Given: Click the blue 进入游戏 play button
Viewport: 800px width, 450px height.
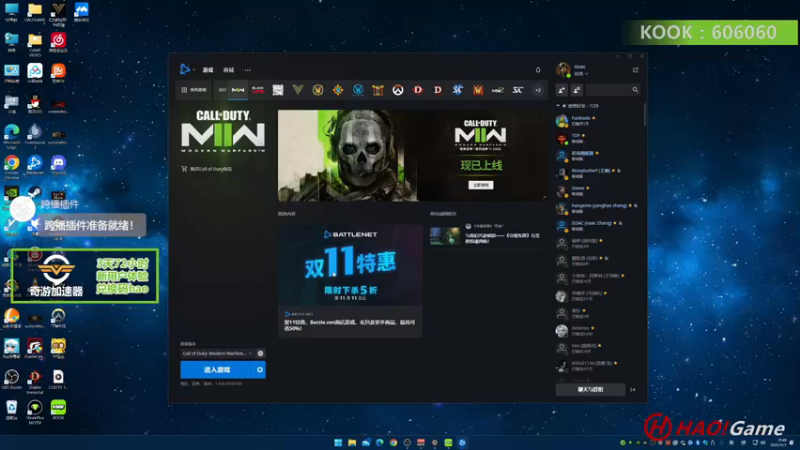Looking at the screenshot, I should pyautogui.click(x=217, y=370).
